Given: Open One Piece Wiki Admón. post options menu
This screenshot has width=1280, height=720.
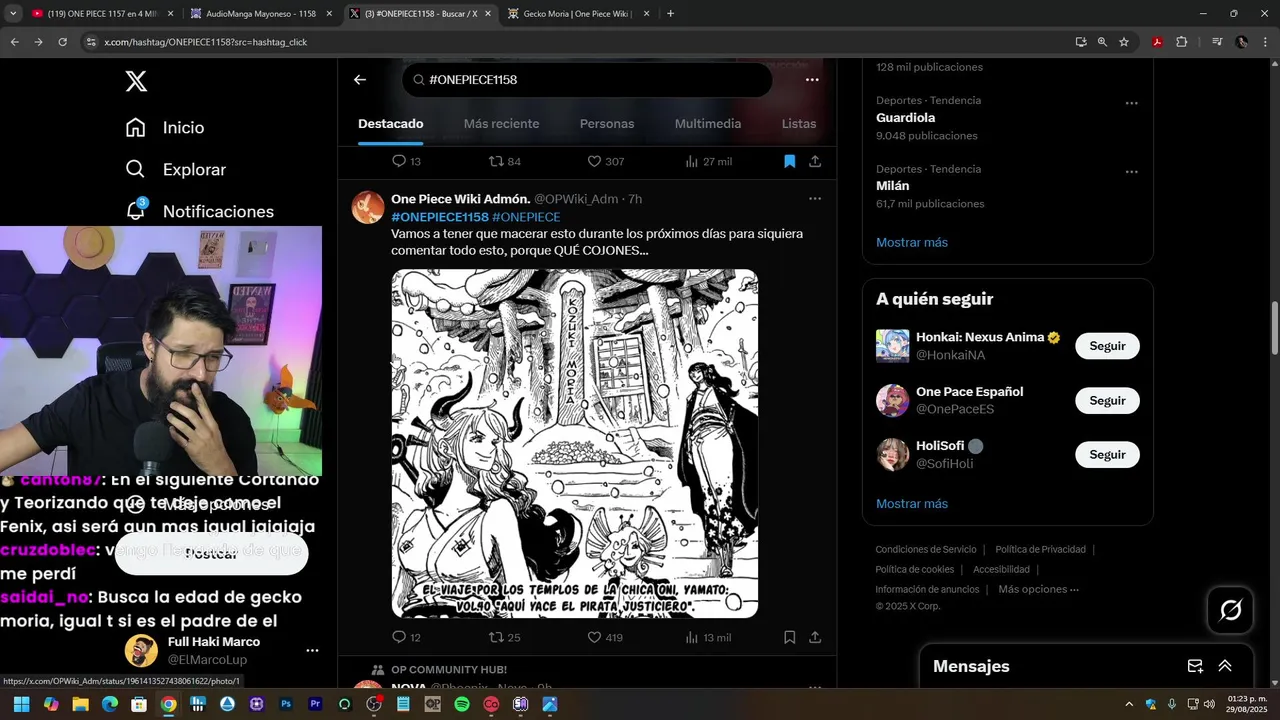Looking at the screenshot, I should (815, 199).
